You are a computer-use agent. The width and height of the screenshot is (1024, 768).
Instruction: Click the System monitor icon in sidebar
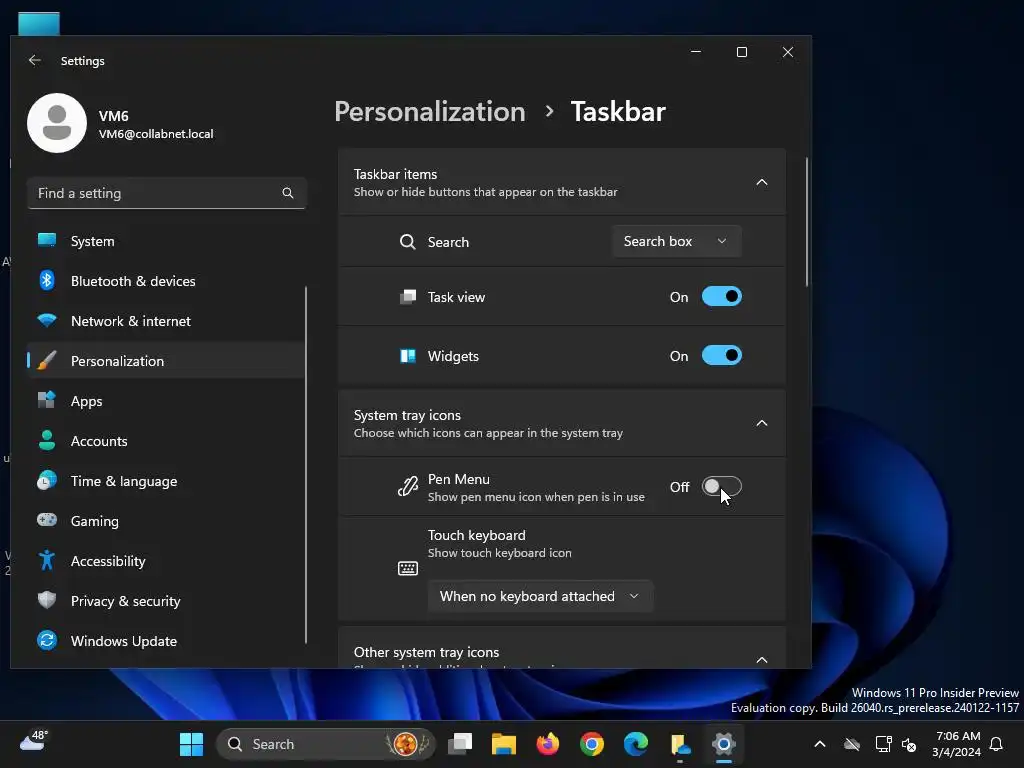coord(46,240)
